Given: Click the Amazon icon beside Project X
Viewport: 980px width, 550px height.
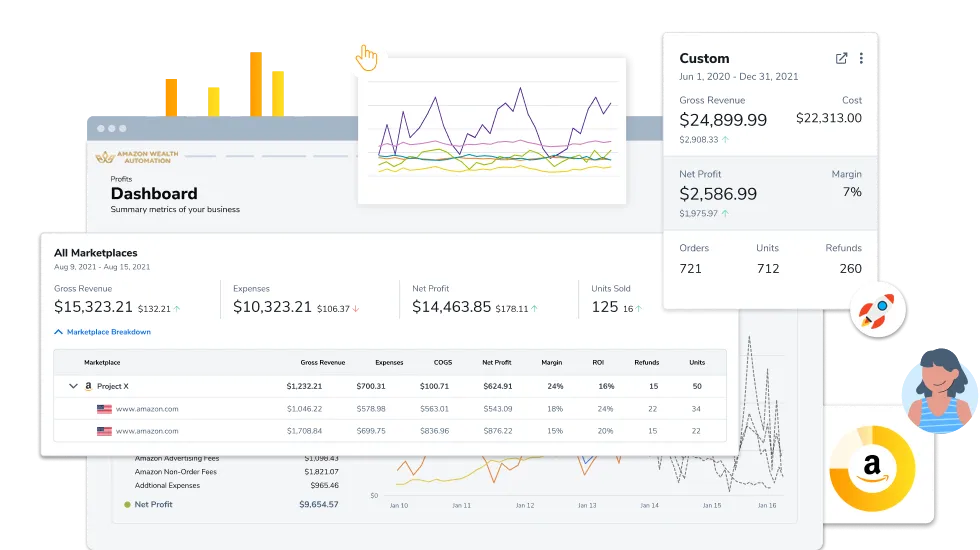Looking at the screenshot, I should [88, 386].
